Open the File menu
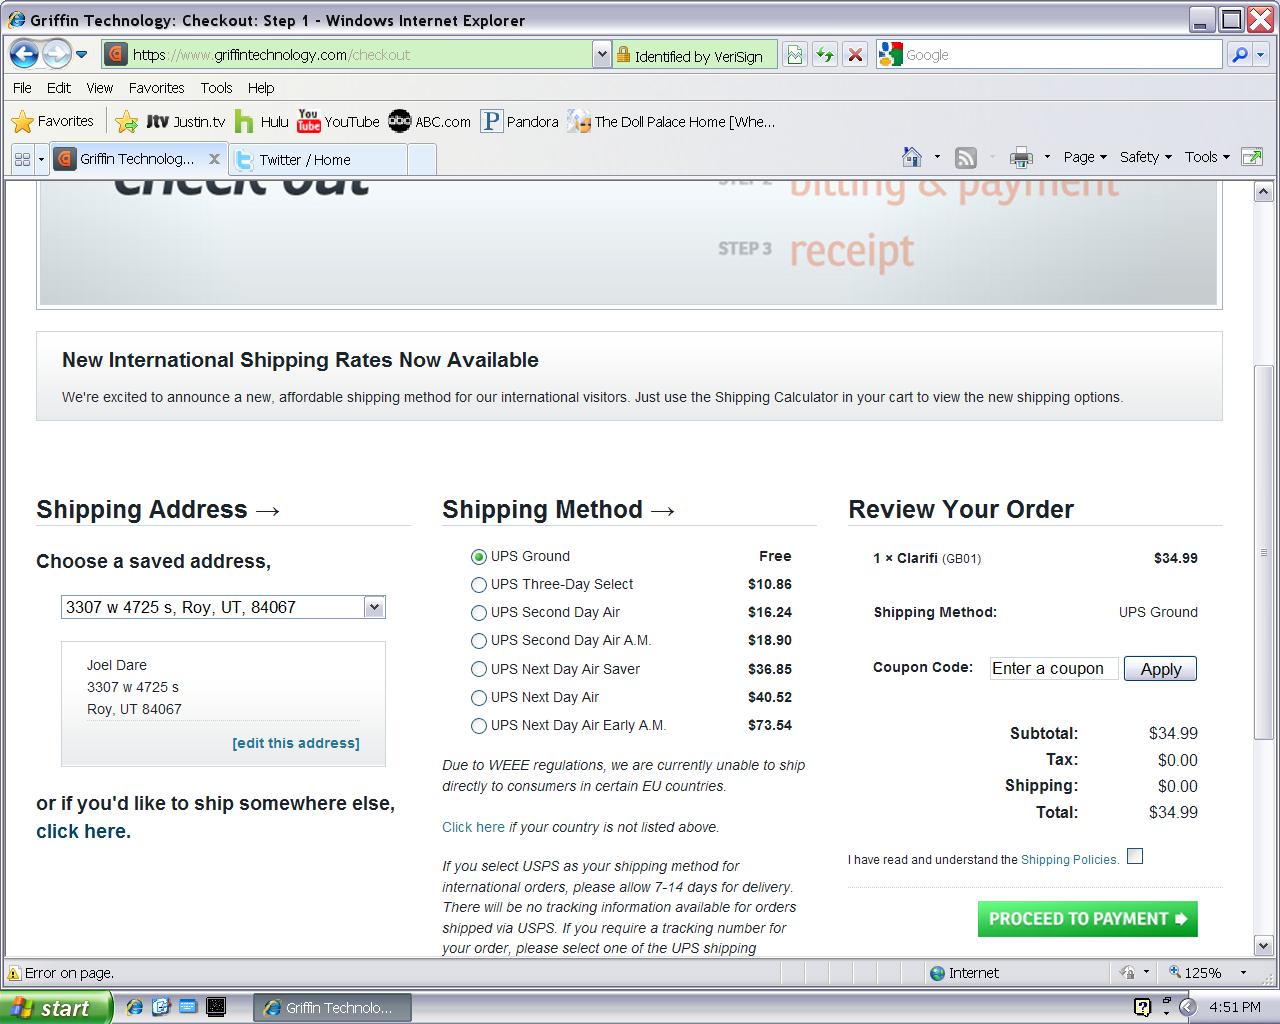1280x1024 pixels. (22, 88)
